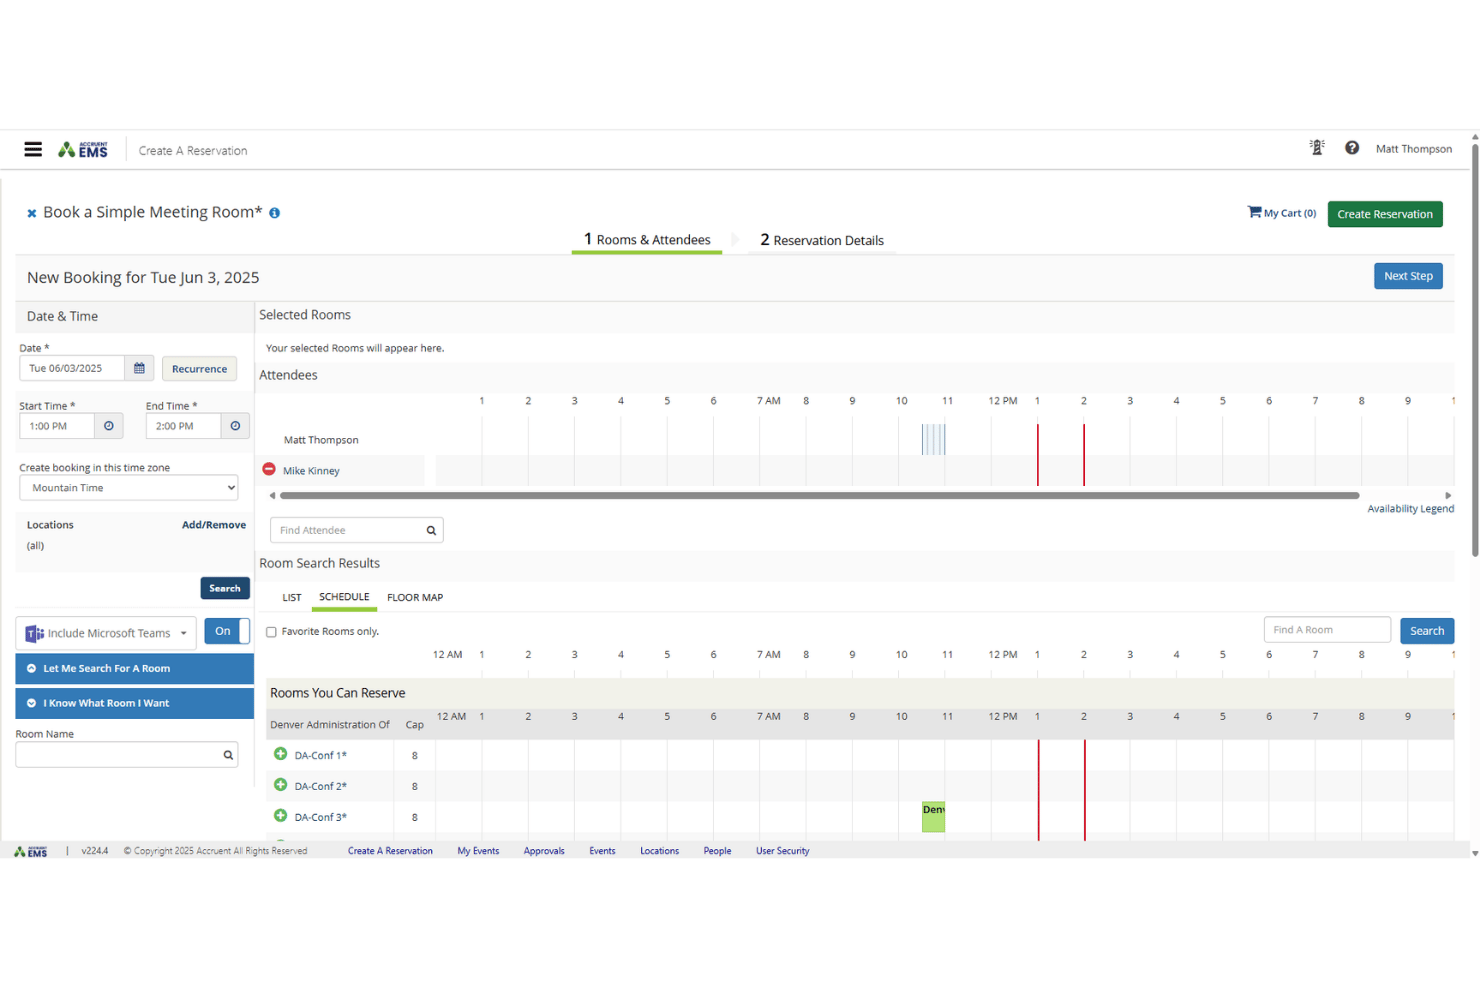Click the Create Reservation button
The width and height of the screenshot is (1480, 987).
click(1385, 214)
